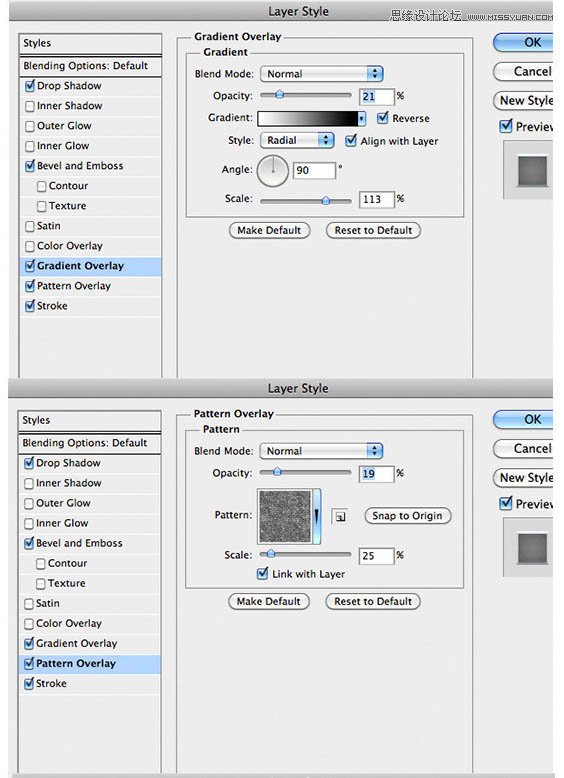Check Inner Shadow in the Gradient Overlay dialog

tap(30, 106)
